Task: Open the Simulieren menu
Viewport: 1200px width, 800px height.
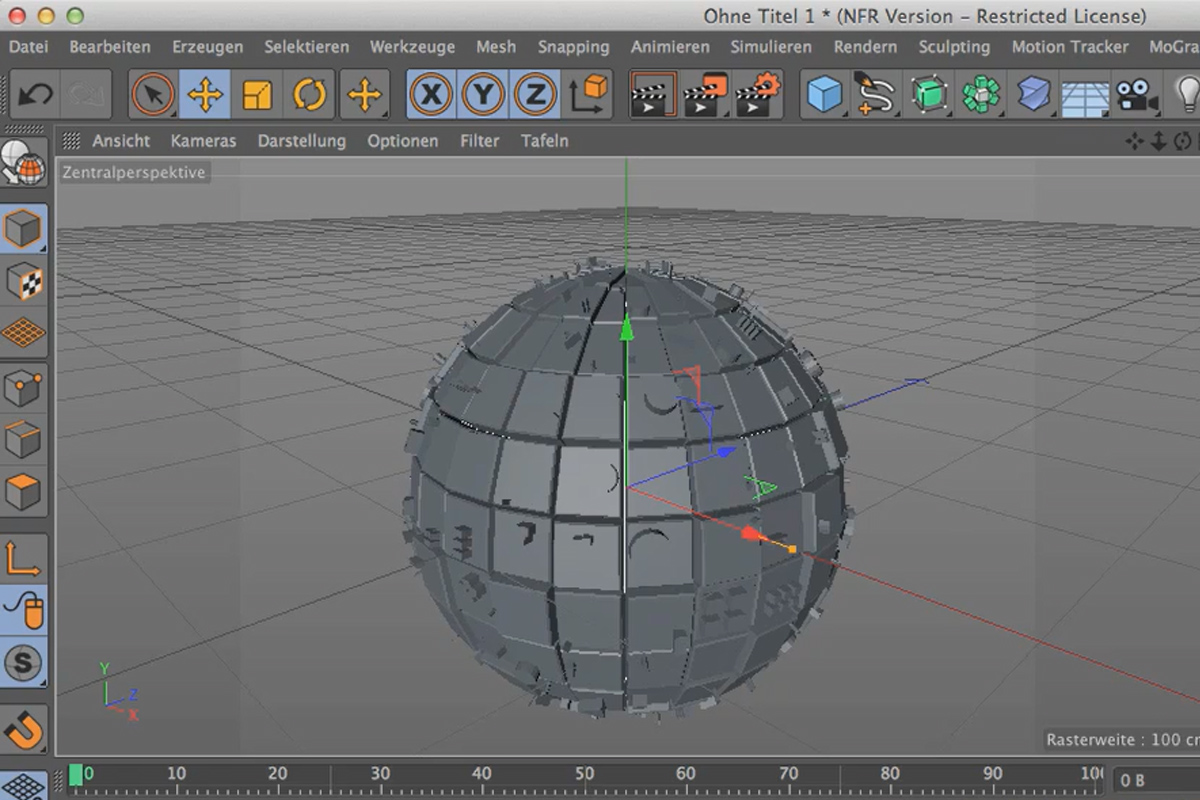Action: click(771, 47)
